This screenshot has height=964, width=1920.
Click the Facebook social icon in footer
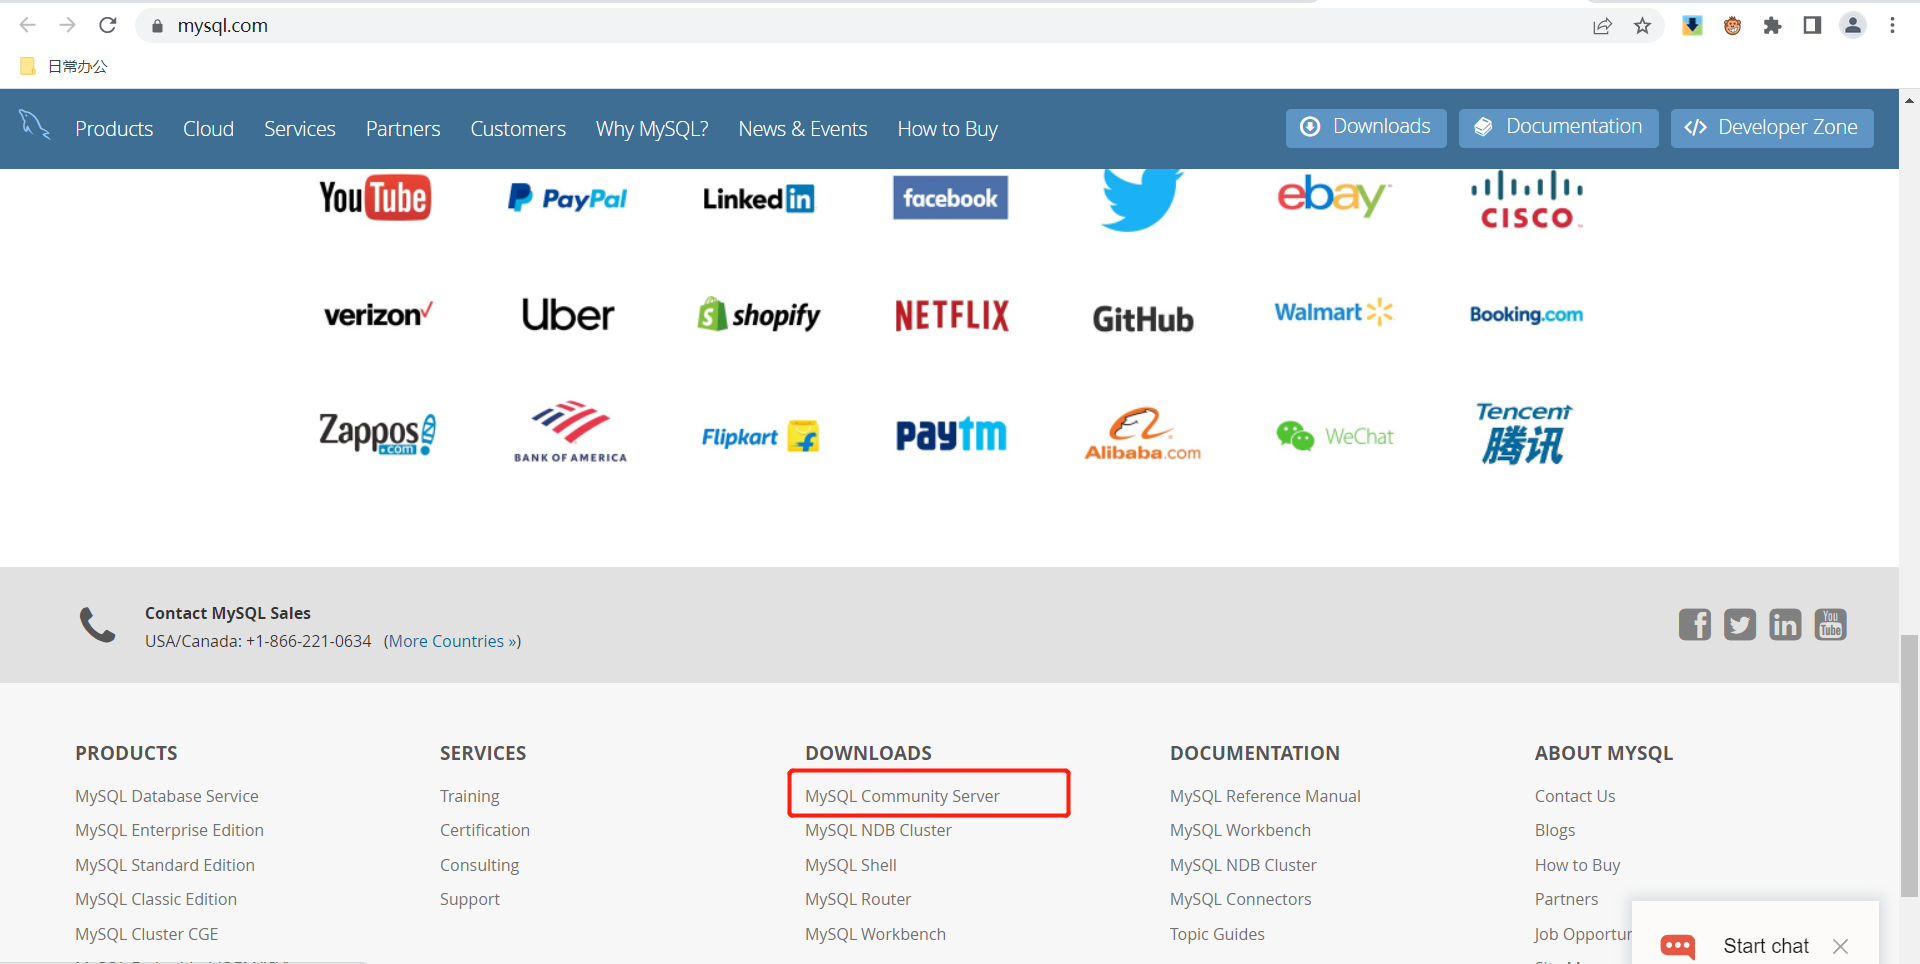[1695, 625]
